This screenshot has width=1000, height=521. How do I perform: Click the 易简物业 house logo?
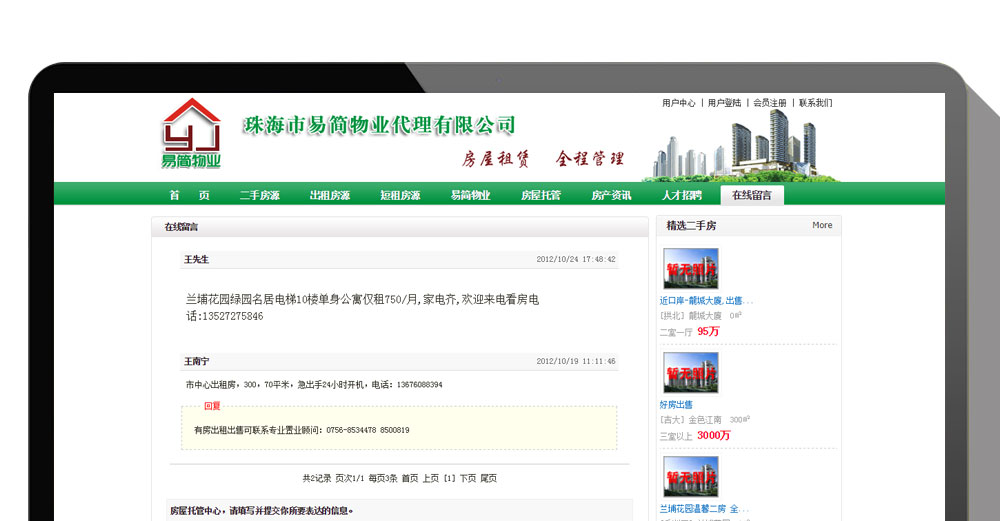point(191,133)
